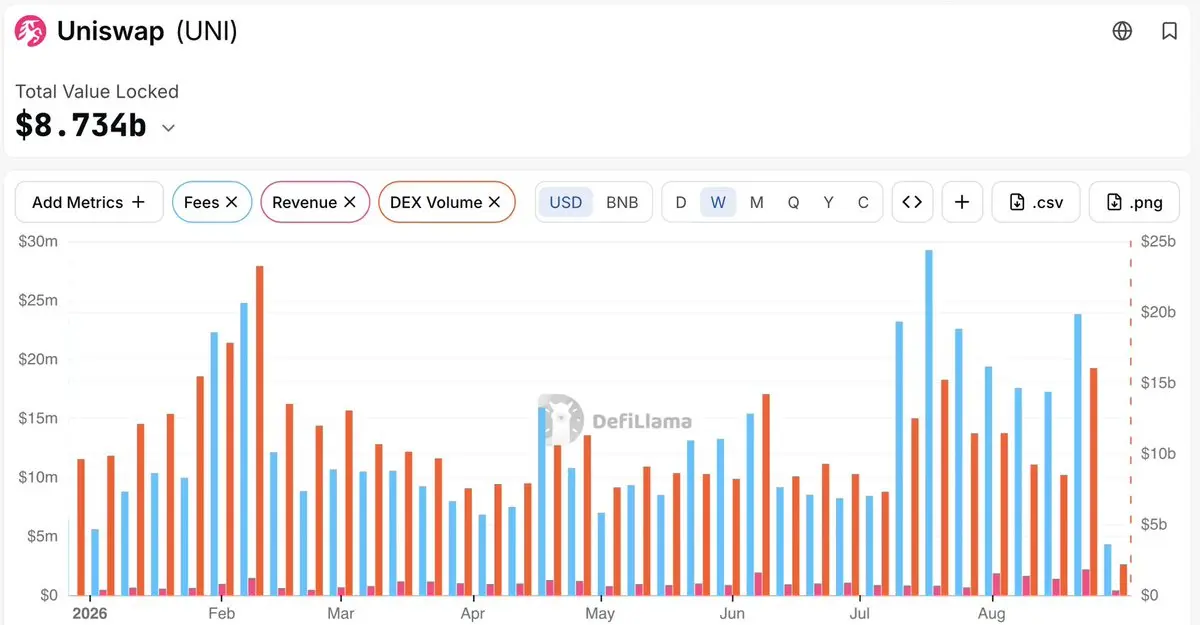Expand the Total Value Locked chevron

point(169,128)
